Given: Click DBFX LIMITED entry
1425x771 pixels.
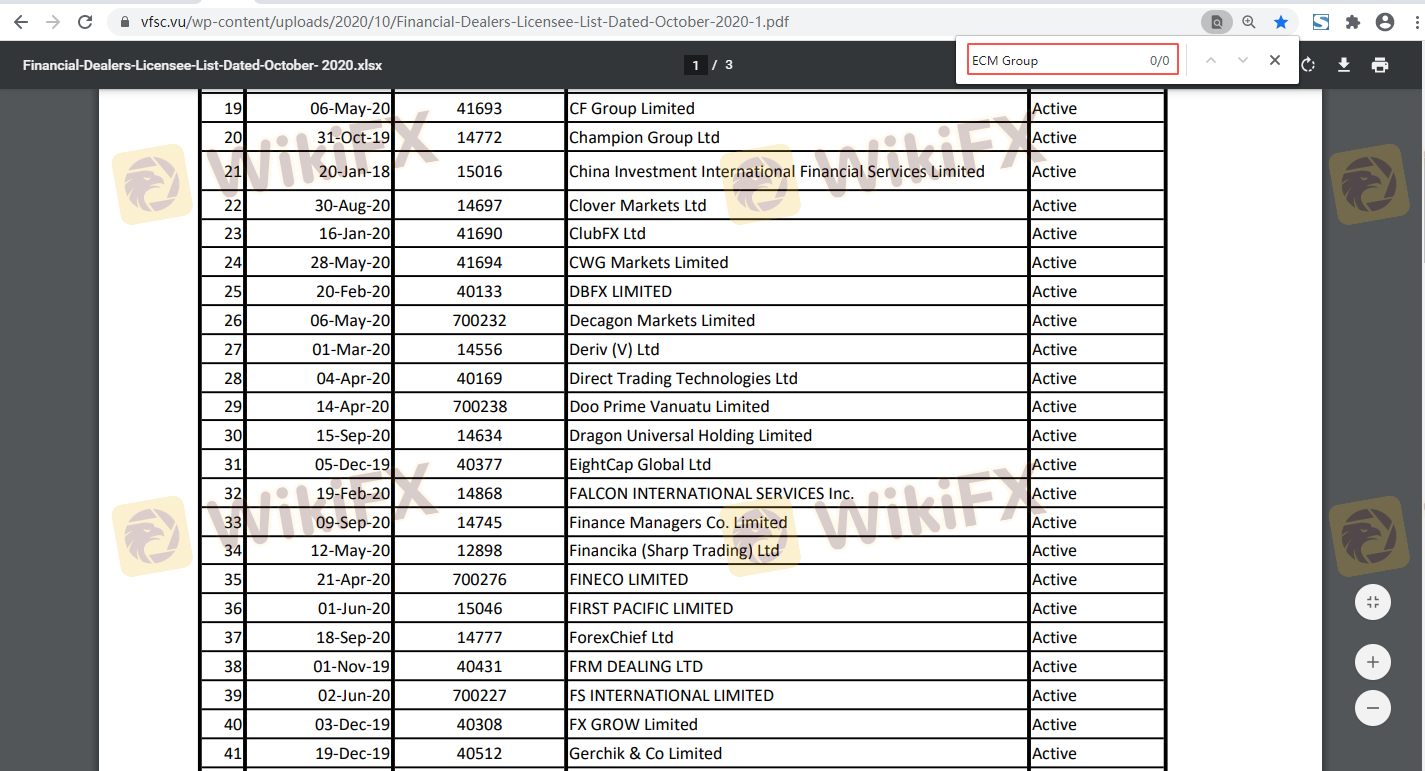Looking at the screenshot, I should (620, 291).
